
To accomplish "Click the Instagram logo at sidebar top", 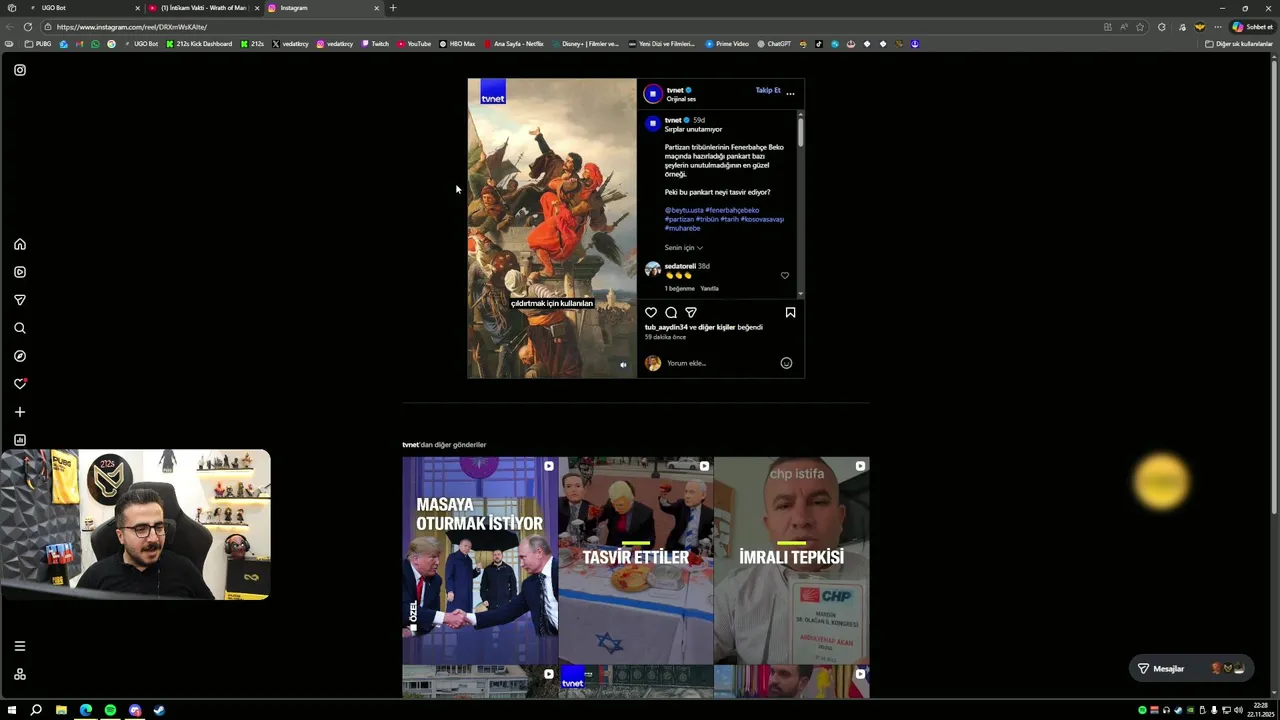I will coord(20,70).
